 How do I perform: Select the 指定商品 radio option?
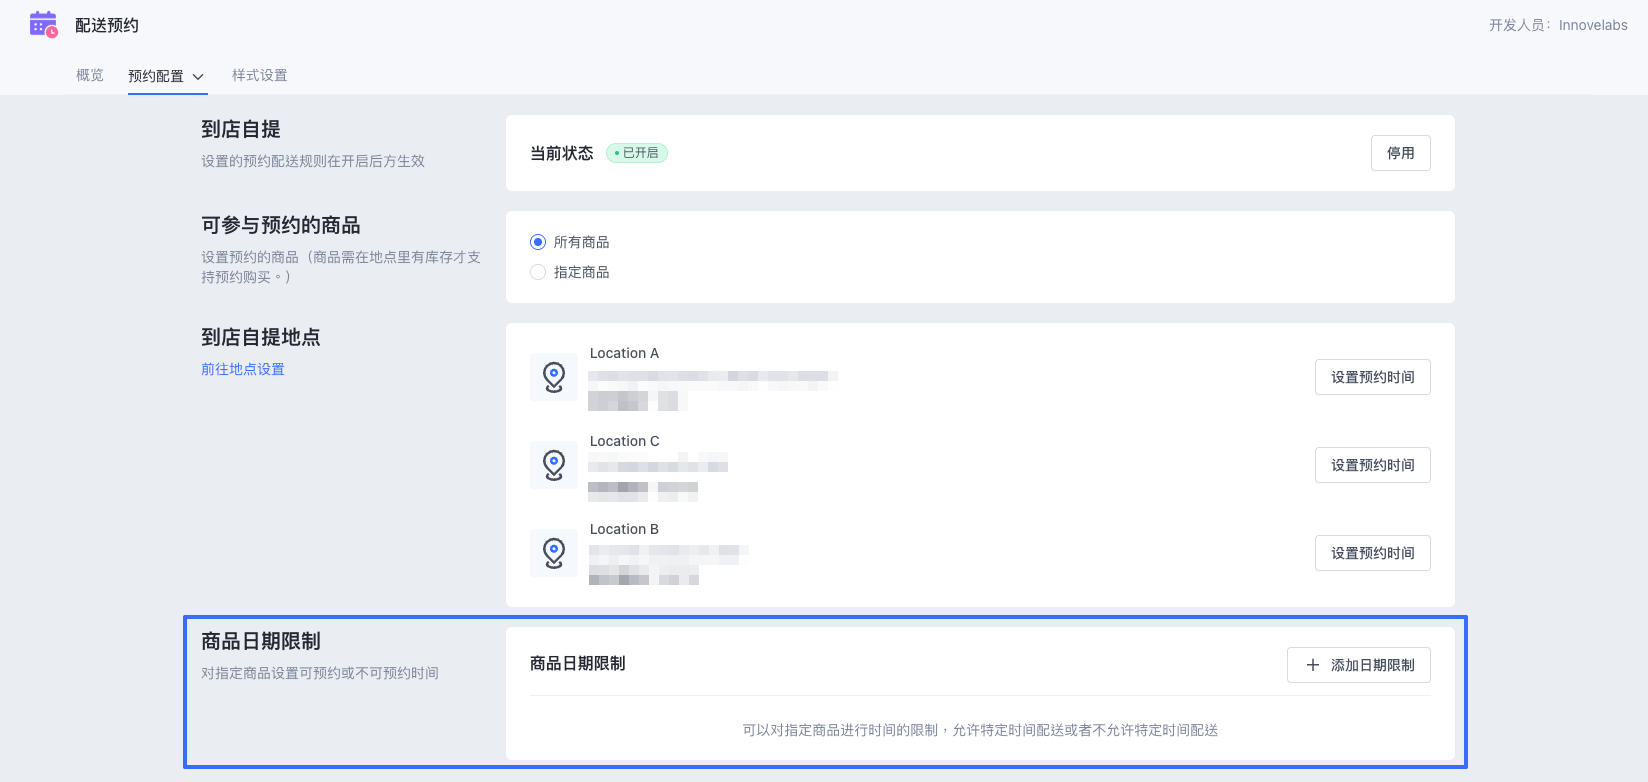point(538,272)
